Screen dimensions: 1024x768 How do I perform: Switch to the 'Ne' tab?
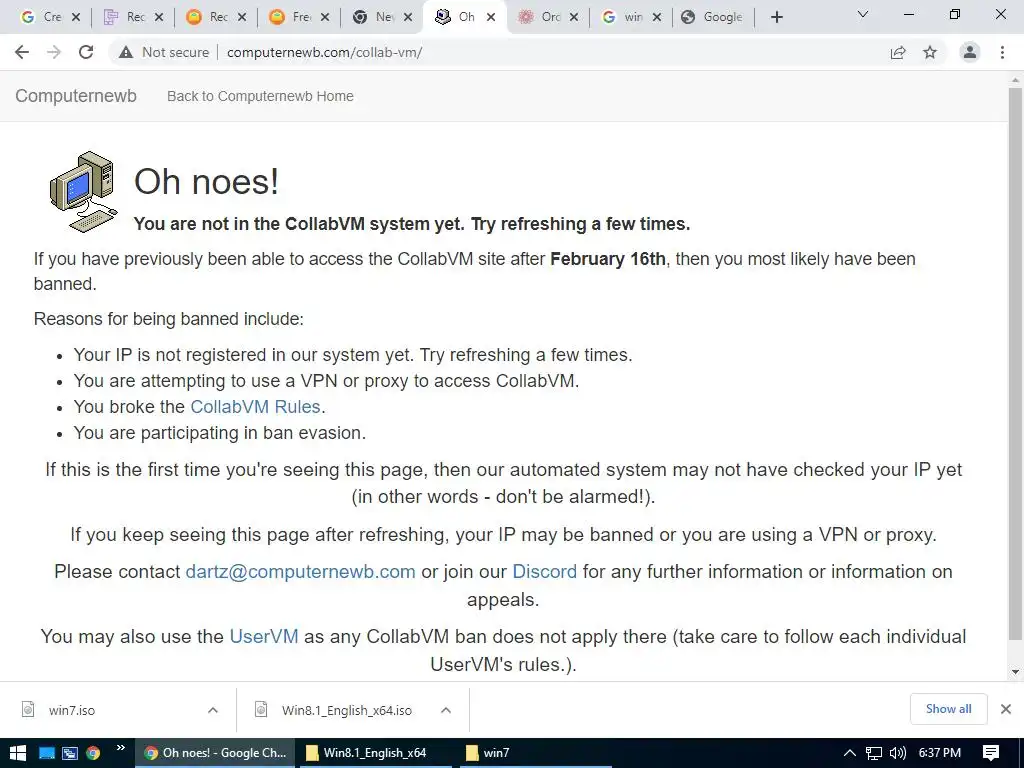(373, 17)
